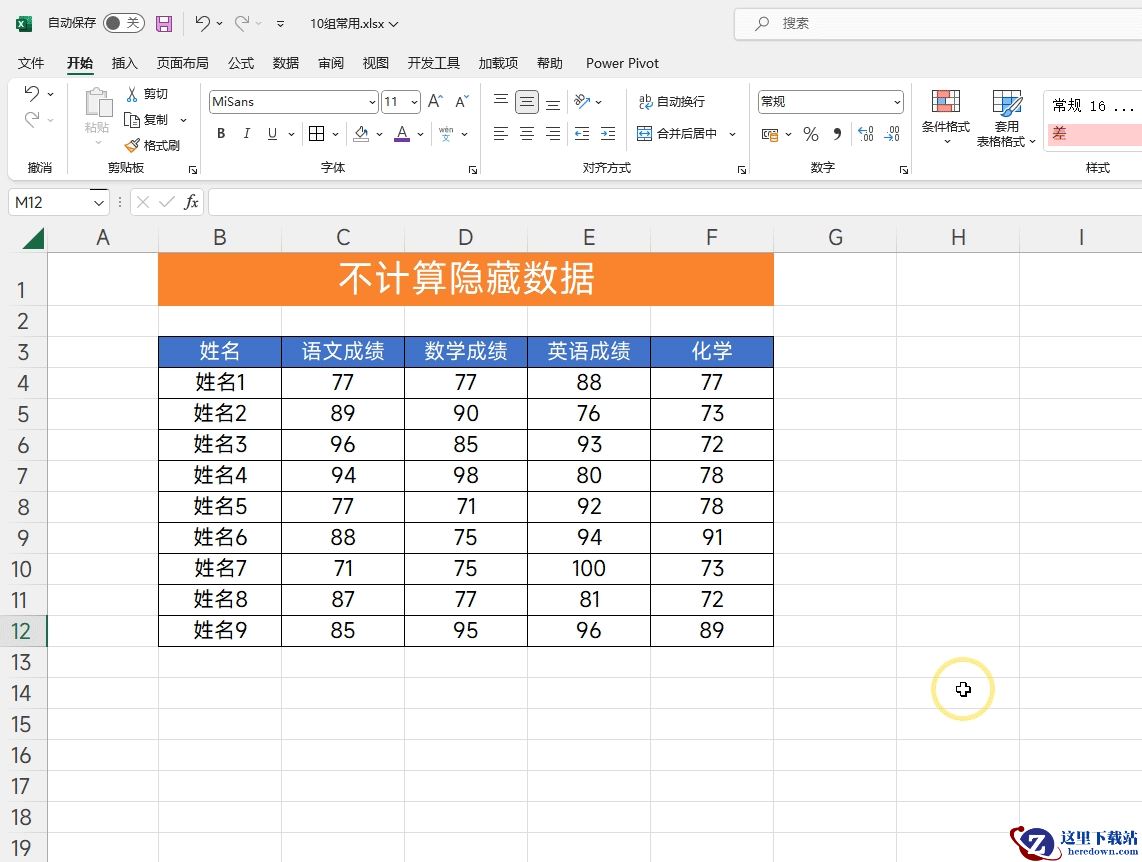The image size is (1142, 862).
Task: Click the formula bar input
Action: [675, 202]
